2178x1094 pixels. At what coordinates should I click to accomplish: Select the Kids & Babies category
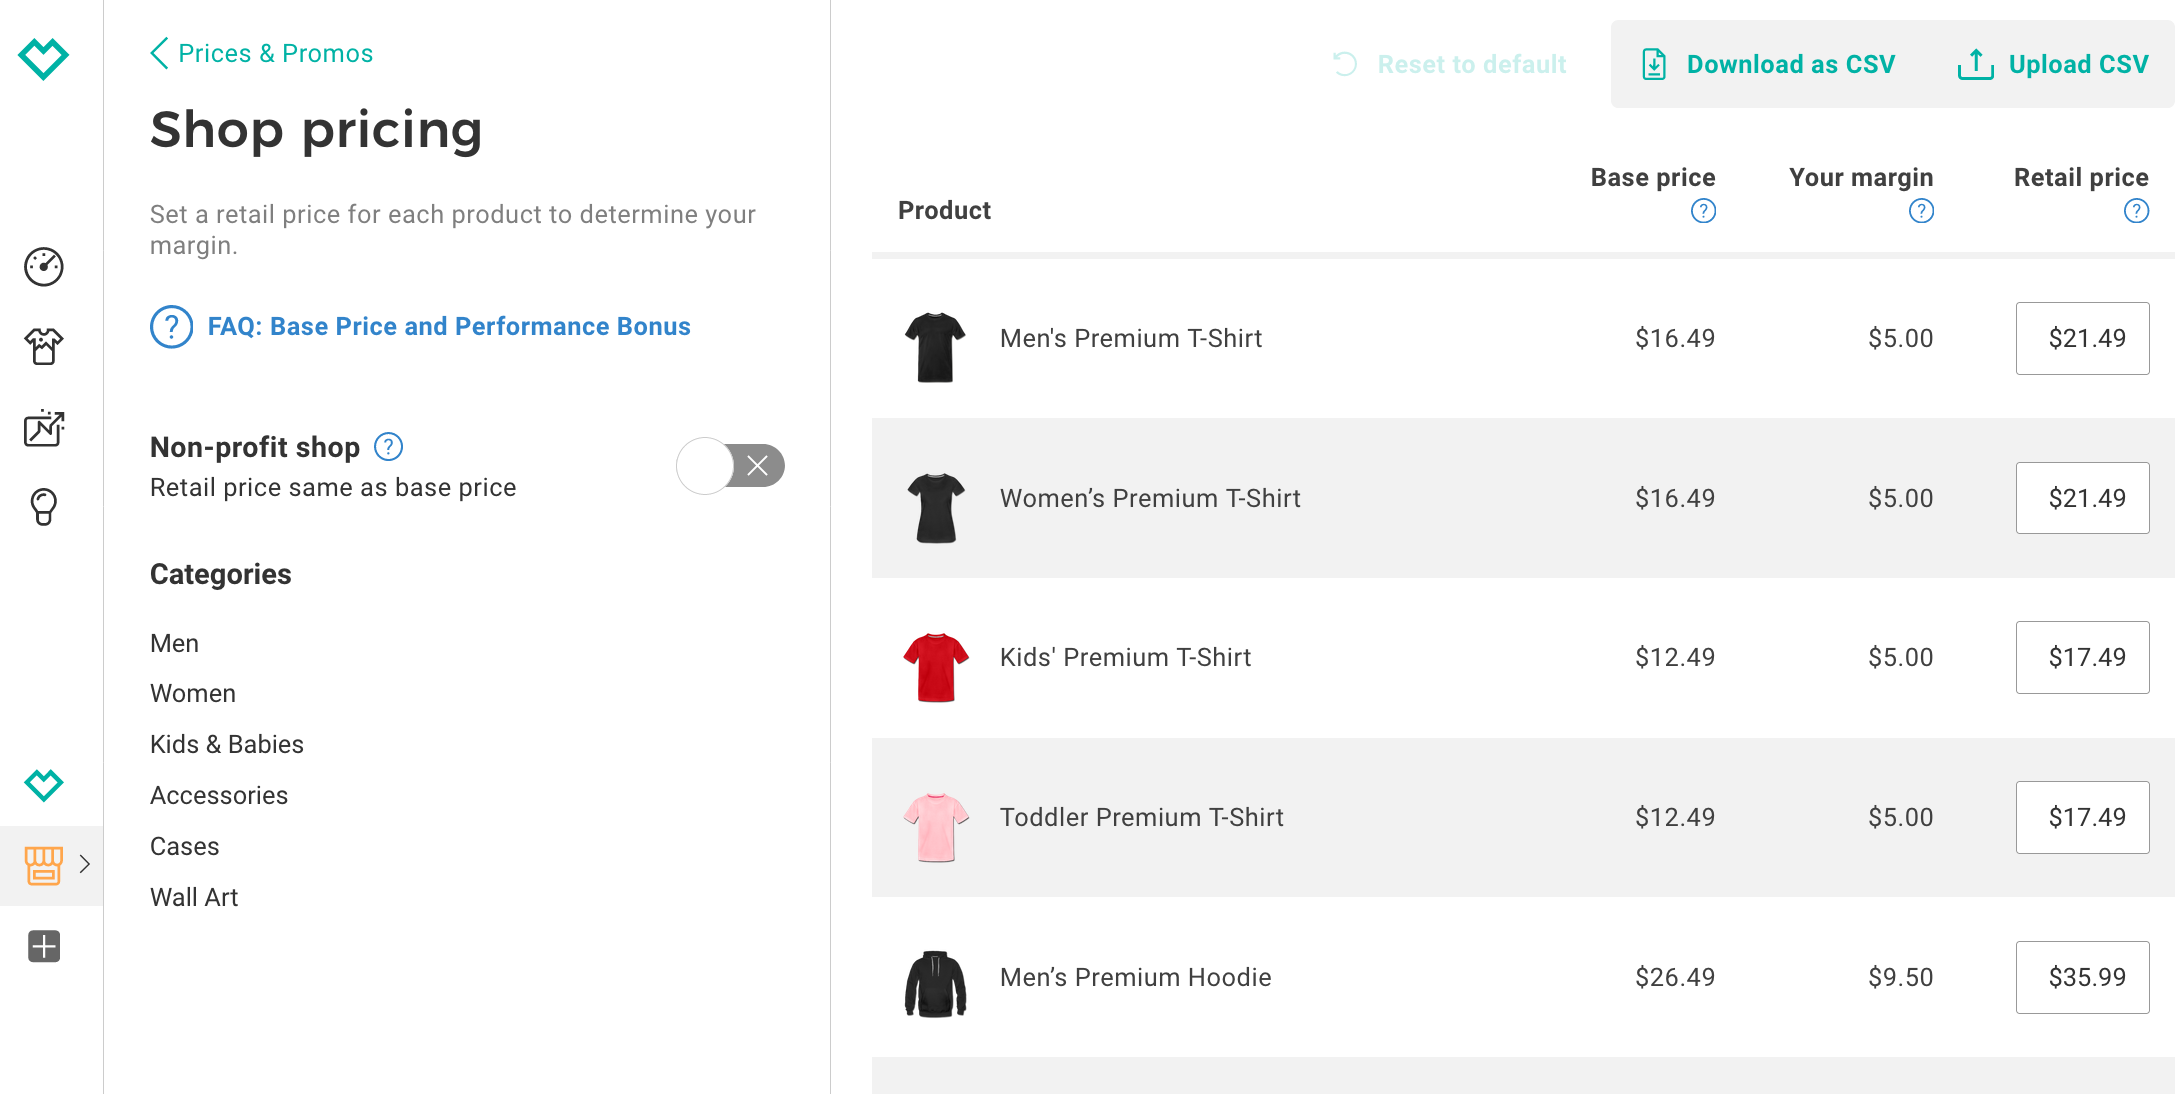227,744
